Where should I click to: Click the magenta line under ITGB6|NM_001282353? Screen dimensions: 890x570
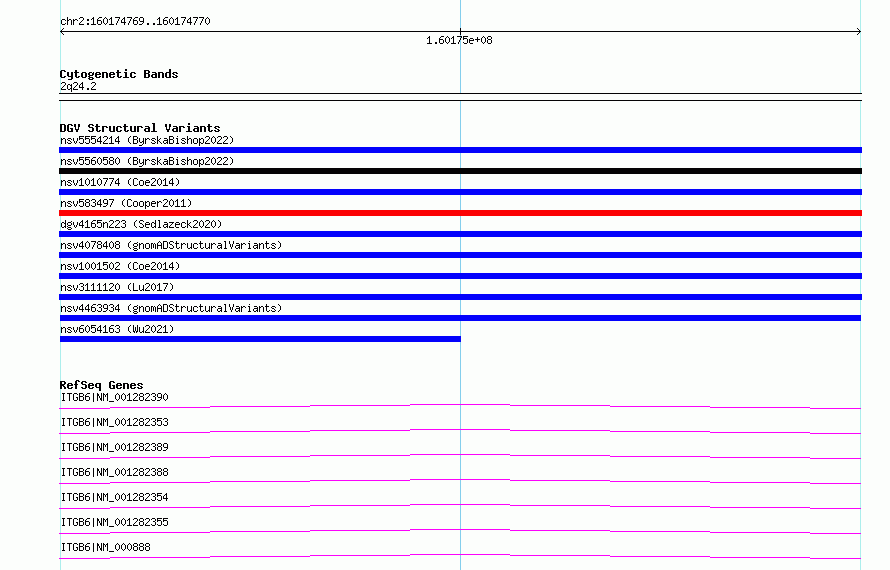pyautogui.click(x=460, y=431)
